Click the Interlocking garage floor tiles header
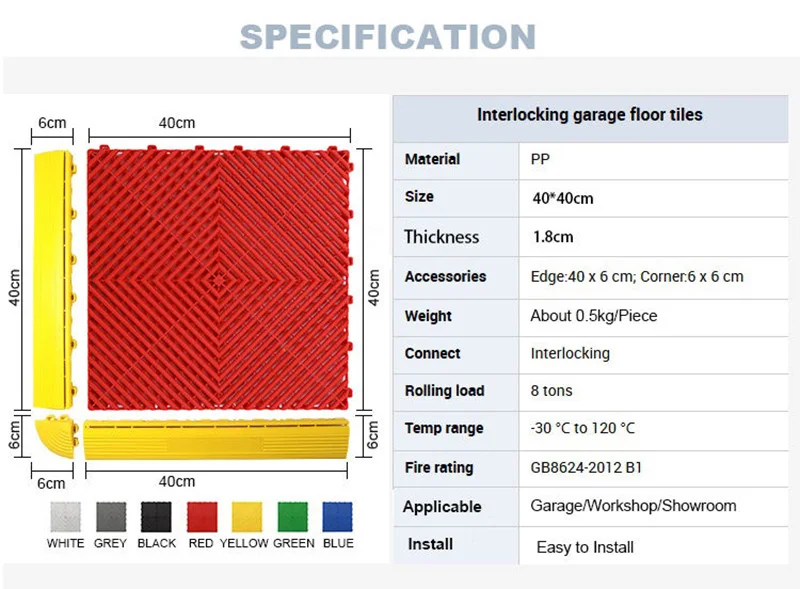The image size is (800, 589). pyautogui.click(x=589, y=114)
